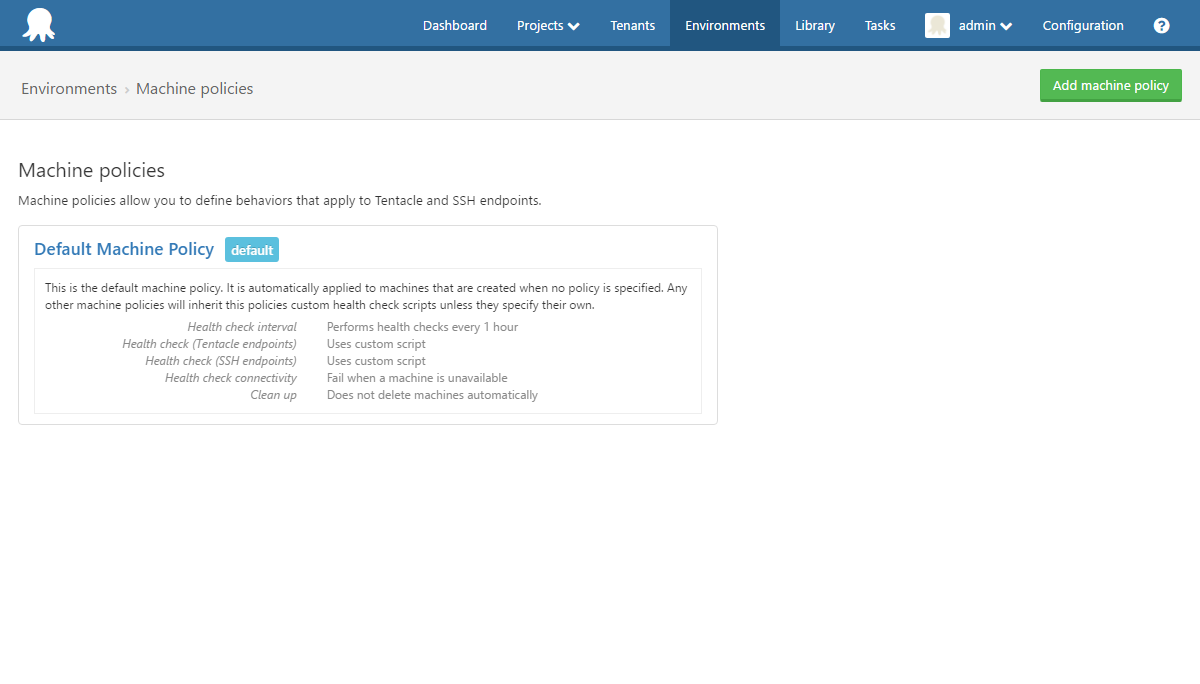Click the Clean up policy value text
Image resolution: width=1200 pixels, height=684 pixels.
(432, 394)
